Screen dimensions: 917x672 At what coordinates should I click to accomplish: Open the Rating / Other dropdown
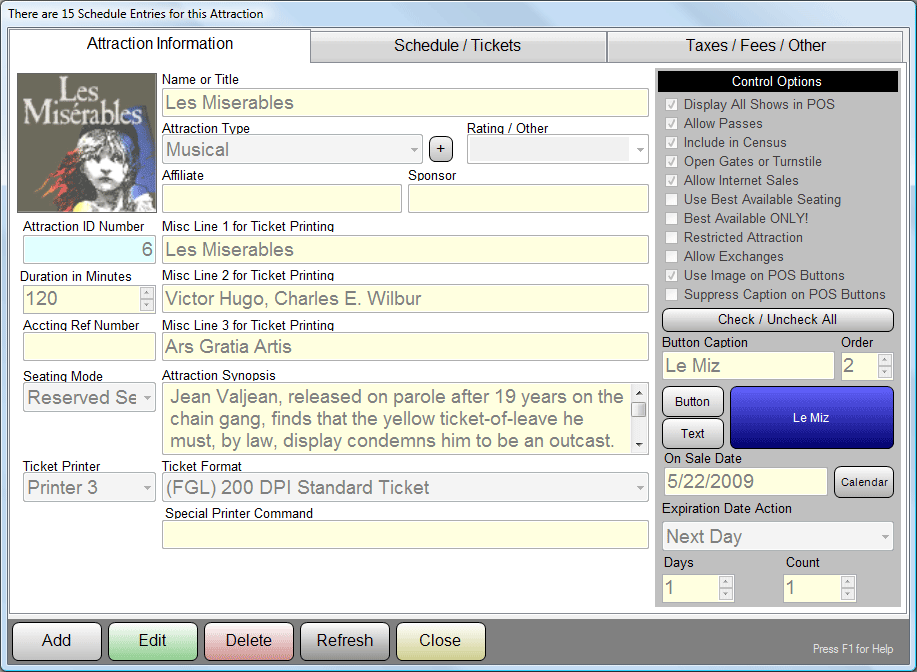640,150
